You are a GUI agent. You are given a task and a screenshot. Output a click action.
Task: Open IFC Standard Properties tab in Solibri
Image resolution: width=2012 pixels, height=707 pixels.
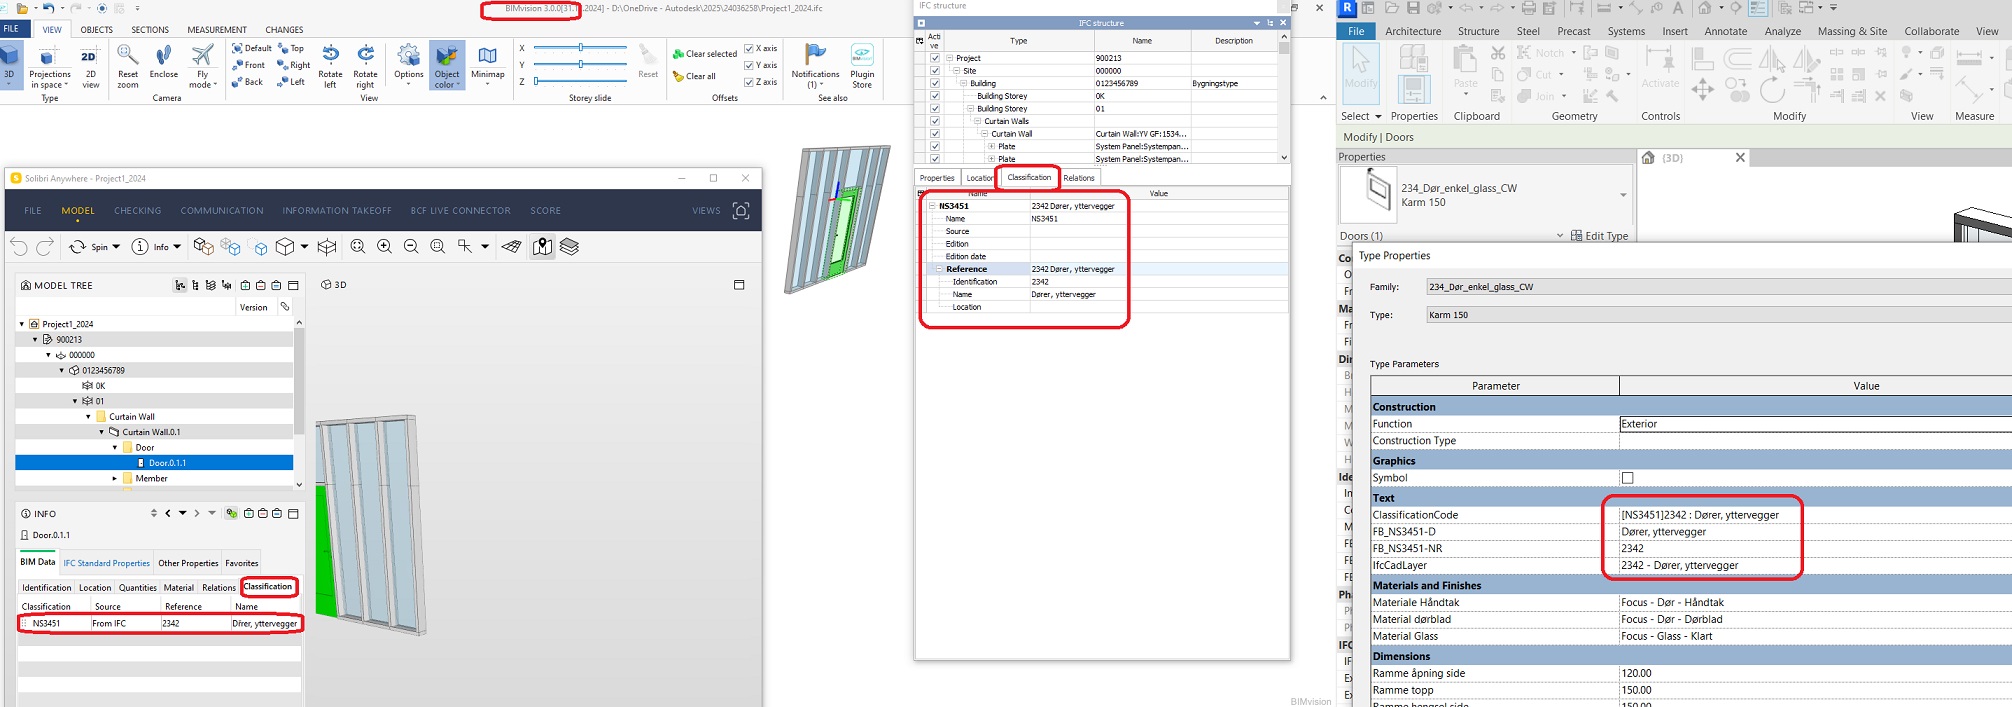tap(107, 563)
